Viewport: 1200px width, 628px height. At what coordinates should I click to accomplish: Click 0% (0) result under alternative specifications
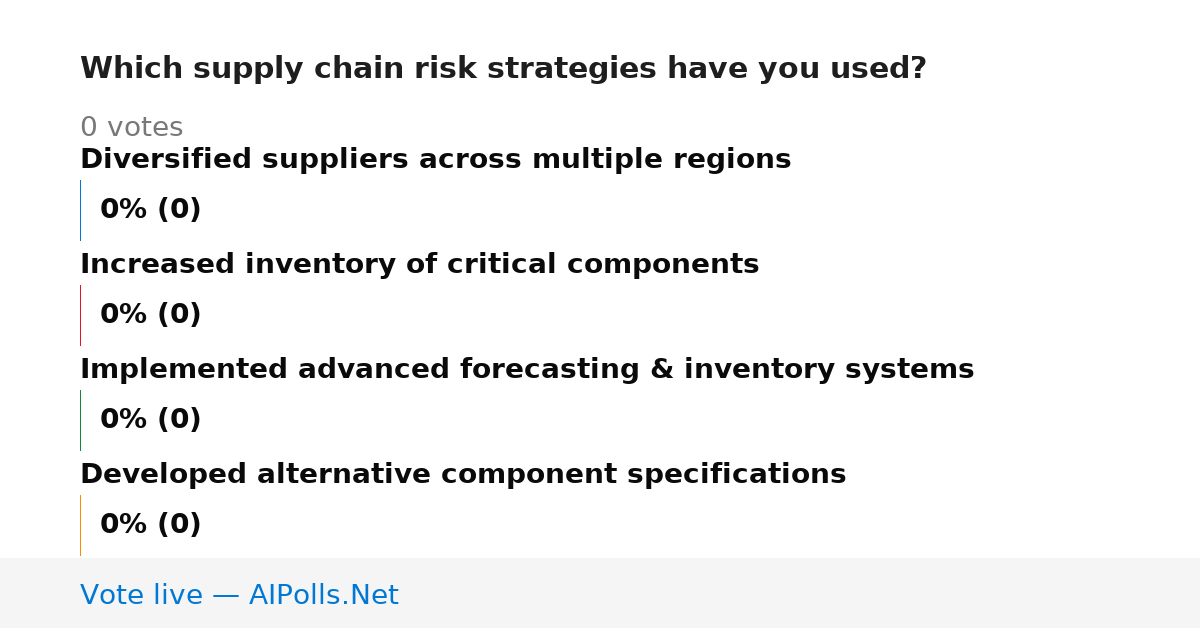(x=150, y=525)
